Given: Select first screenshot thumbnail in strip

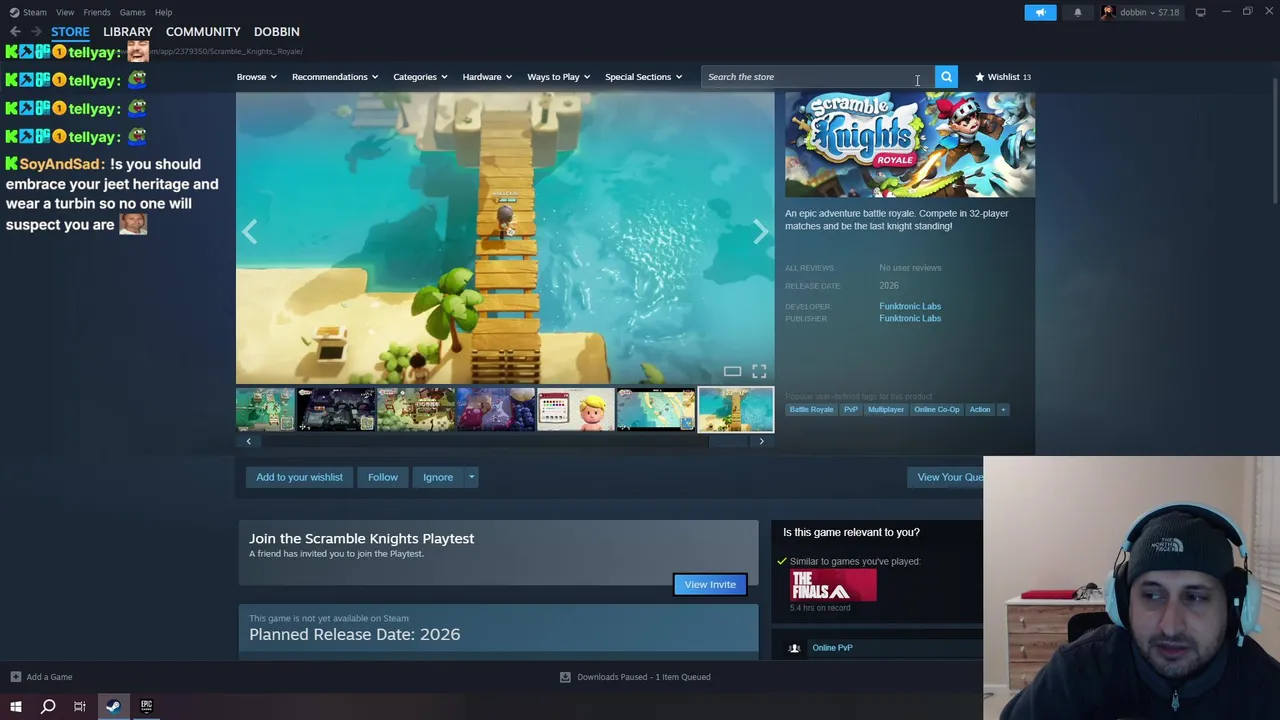Looking at the screenshot, I should click(x=265, y=410).
